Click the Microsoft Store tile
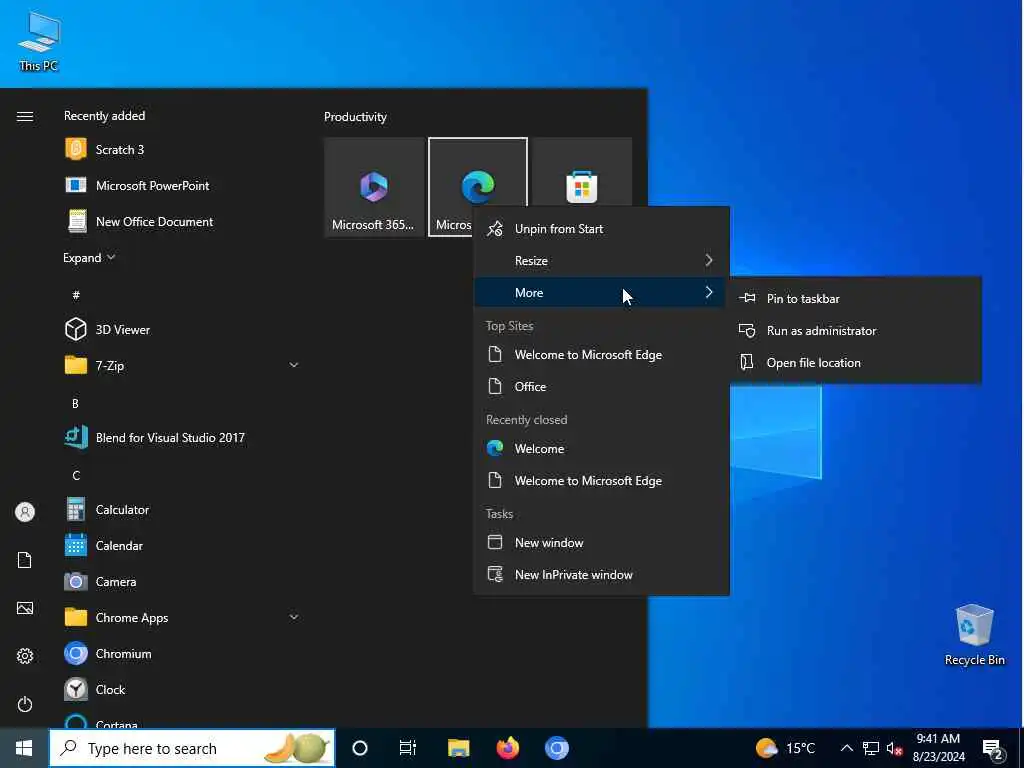 [x=582, y=172]
